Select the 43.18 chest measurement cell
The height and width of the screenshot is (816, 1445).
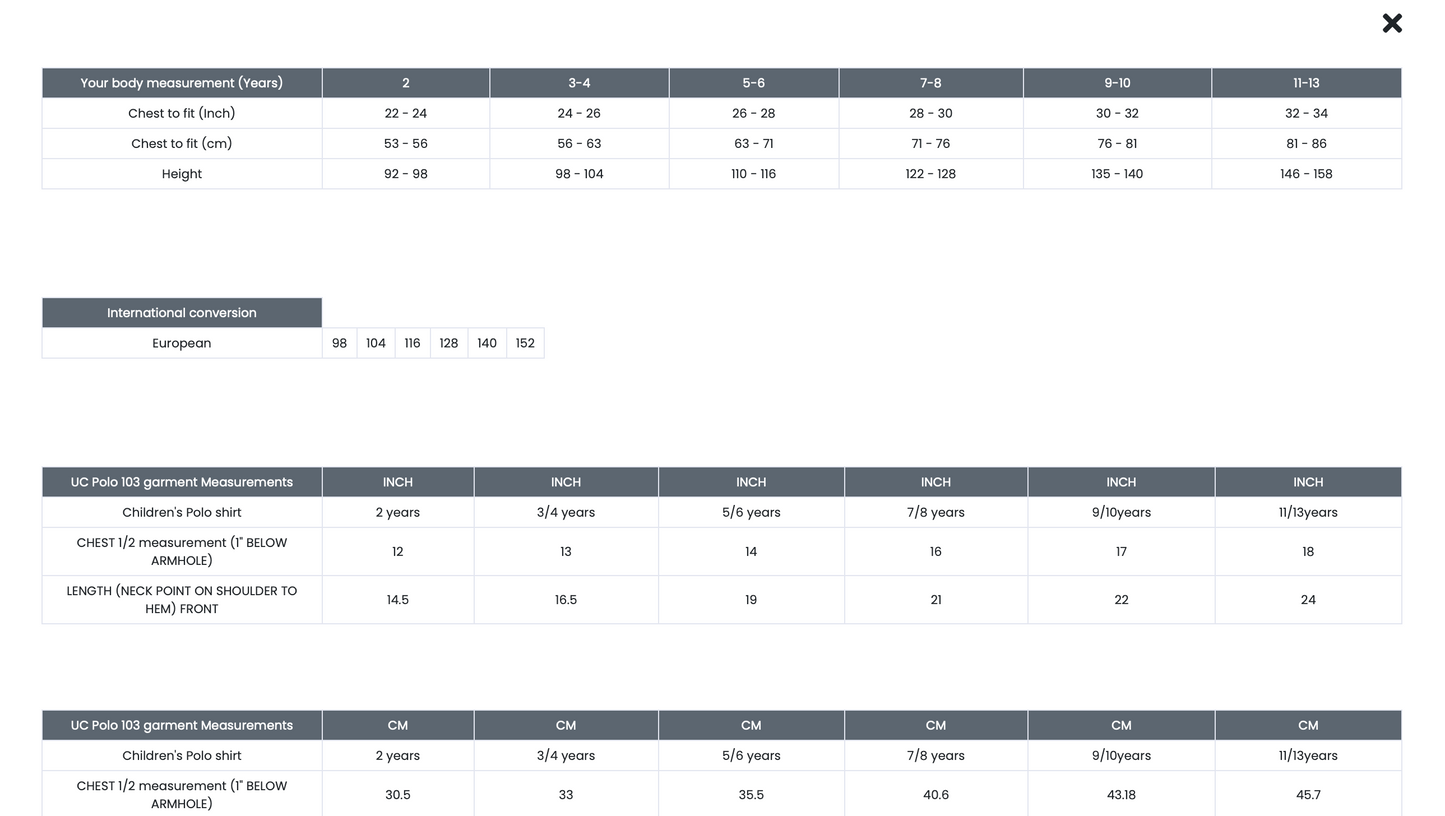pos(1121,795)
